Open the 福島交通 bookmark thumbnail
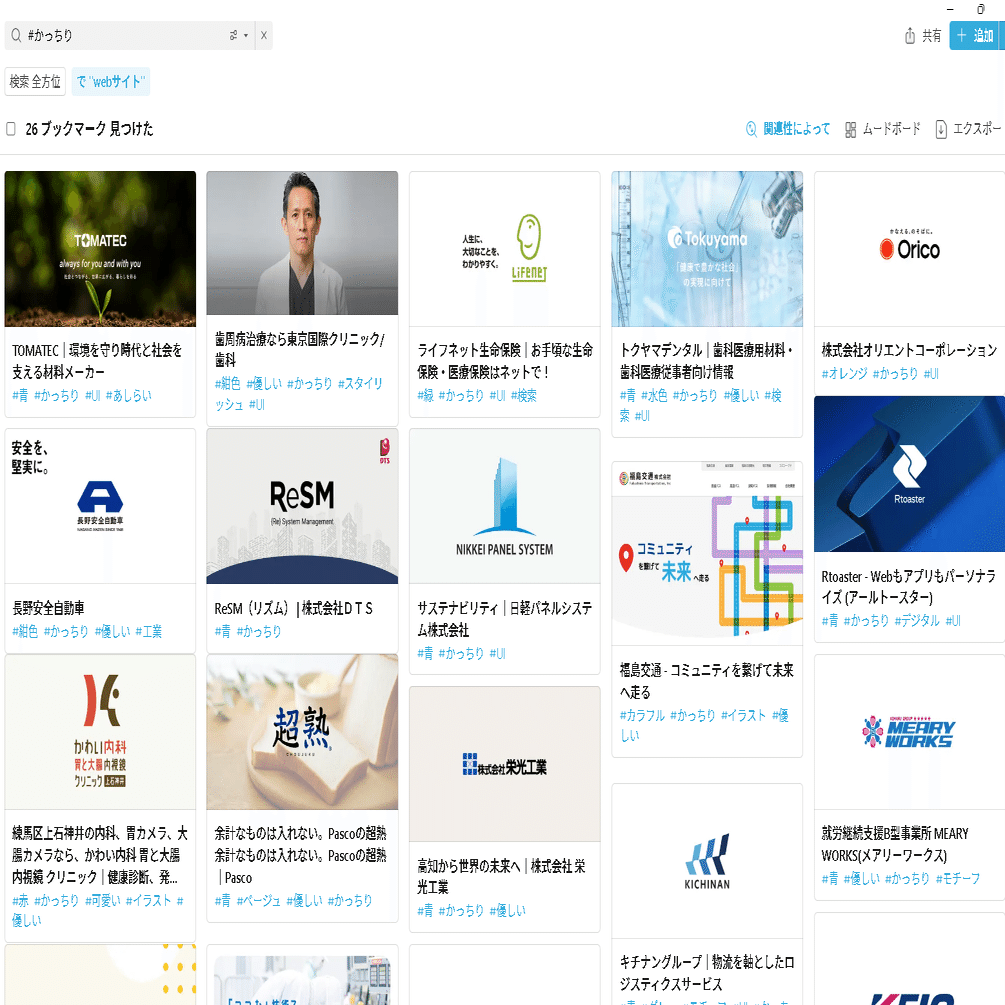Image resolution: width=1005 pixels, height=1005 pixels. 707,553
